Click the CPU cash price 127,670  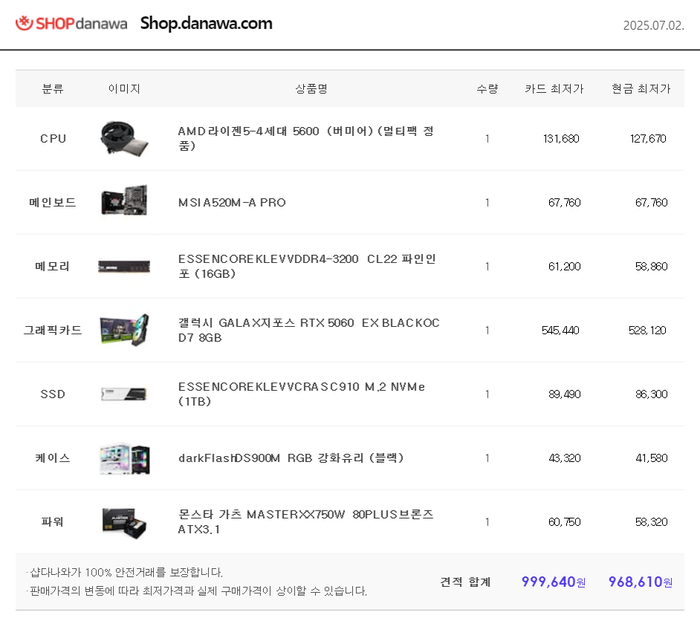tap(648, 138)
